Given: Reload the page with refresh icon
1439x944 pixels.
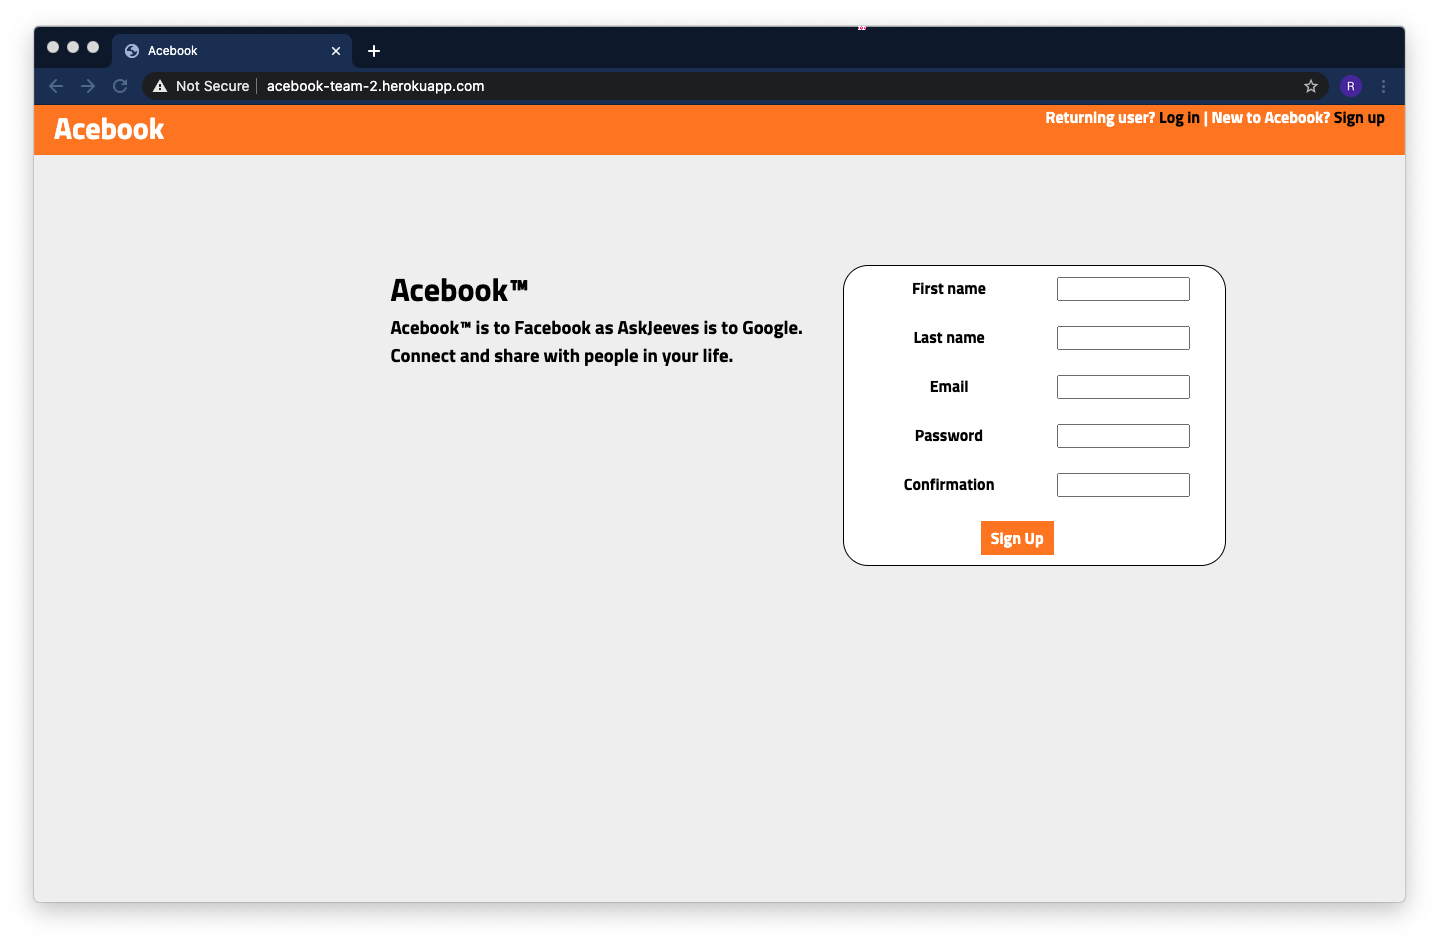Looking at the screenshot, I should pos(120,86).
